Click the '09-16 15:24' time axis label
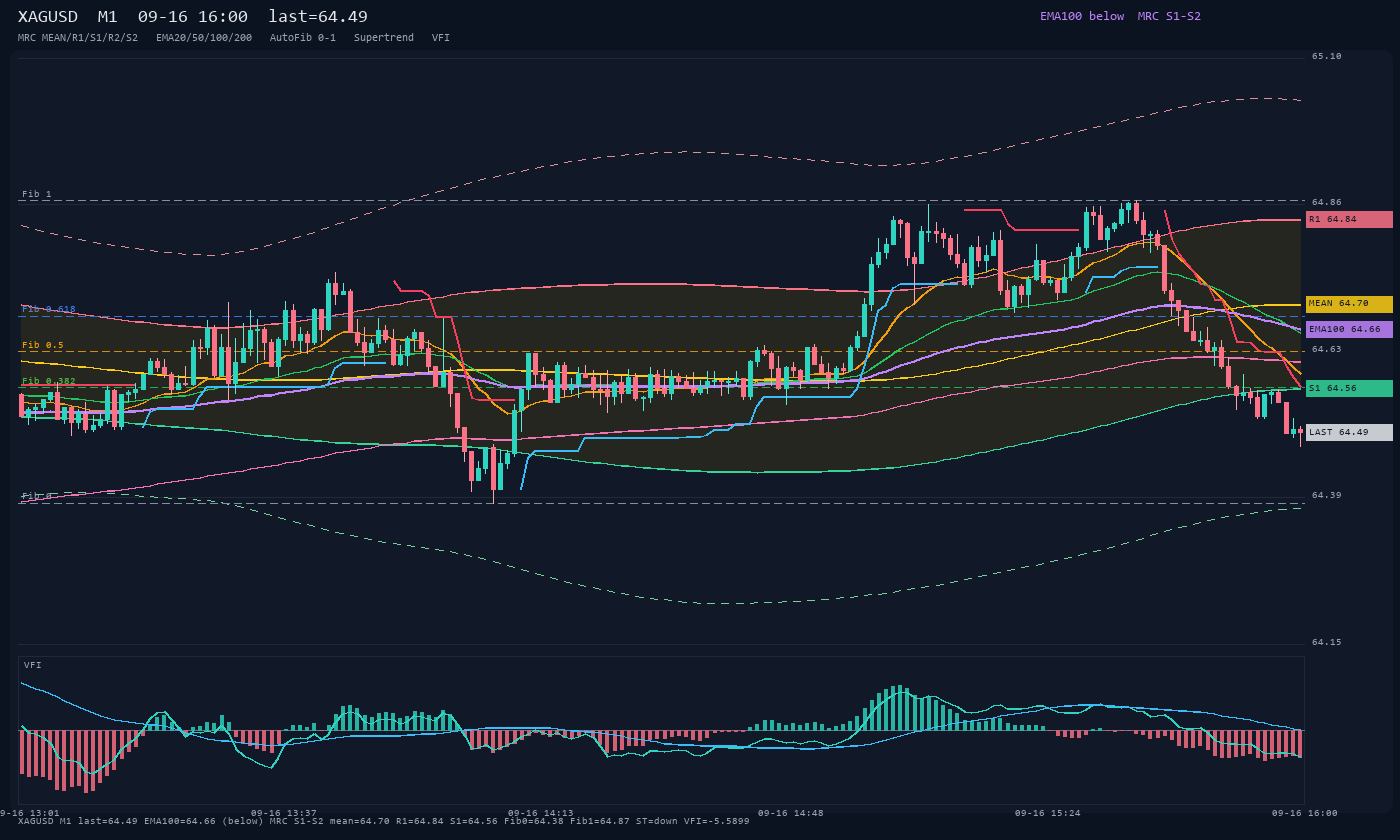The height and width of the screenshot is (840, 1400). (x=1048, y=813)
